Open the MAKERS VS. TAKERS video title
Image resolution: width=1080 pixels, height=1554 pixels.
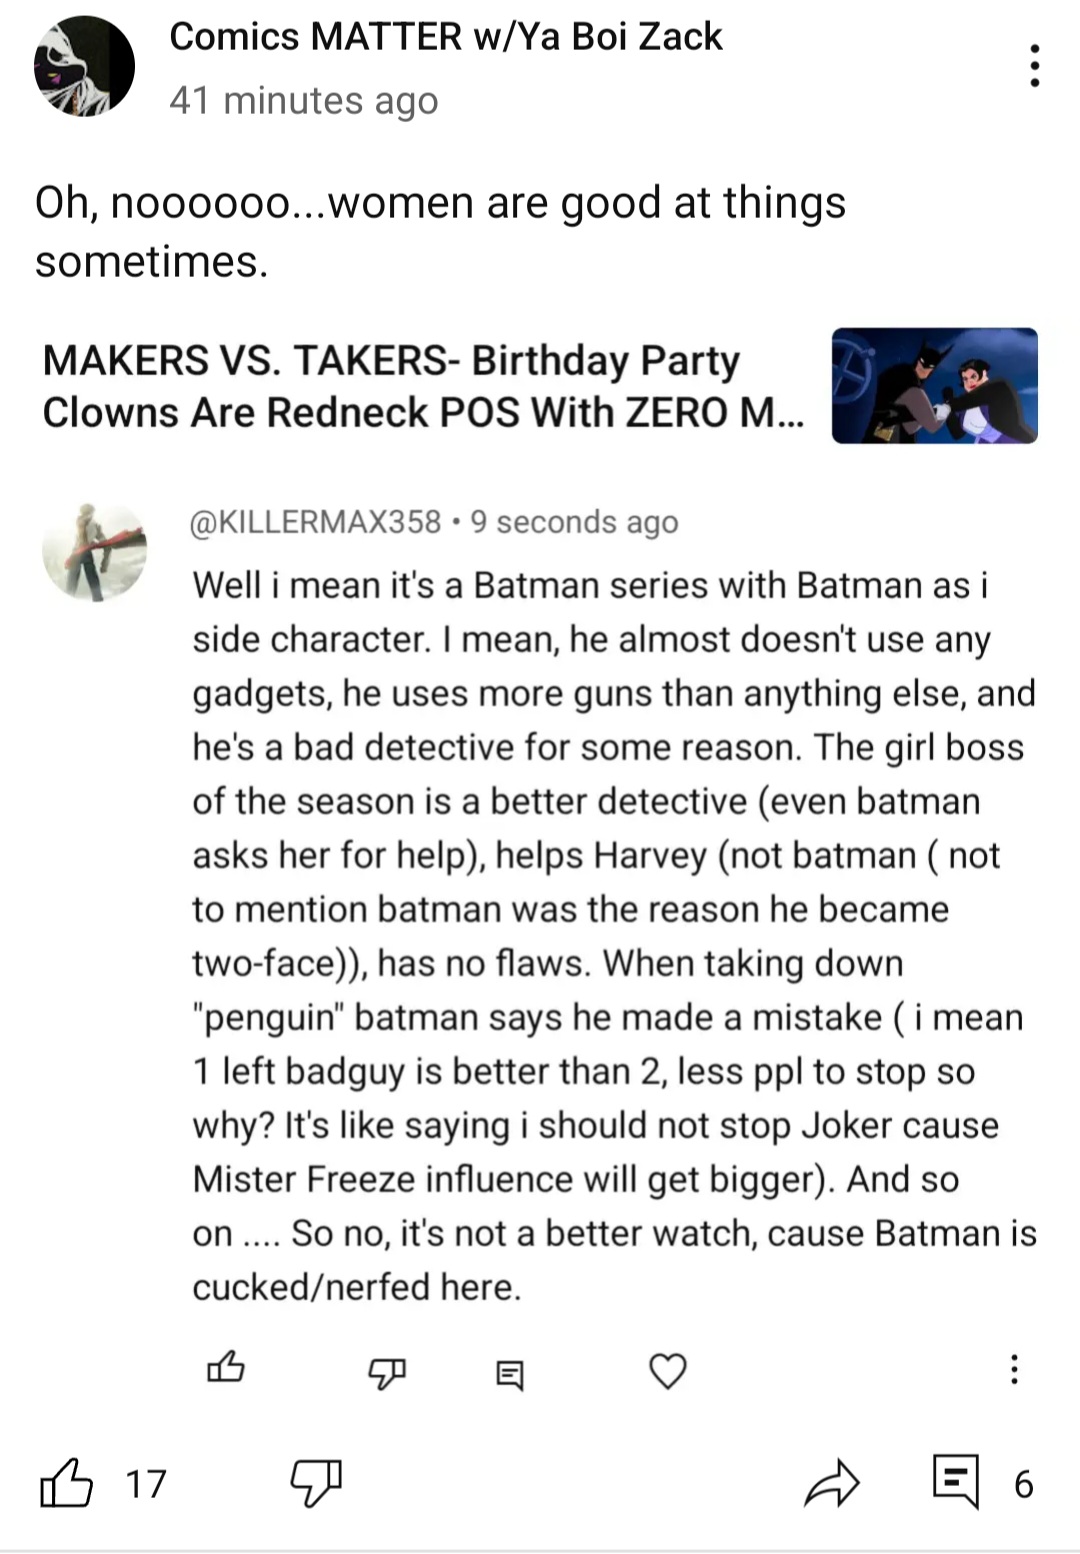pos(423,386)
